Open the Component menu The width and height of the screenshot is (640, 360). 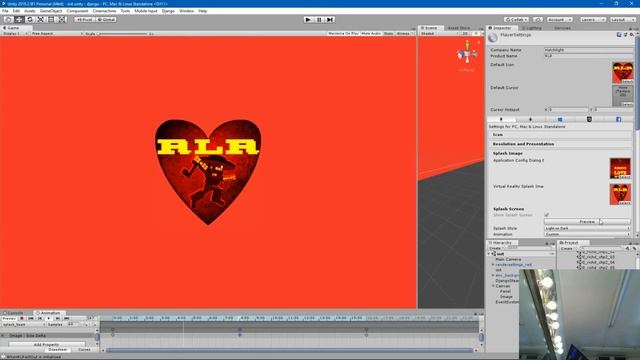77,11
